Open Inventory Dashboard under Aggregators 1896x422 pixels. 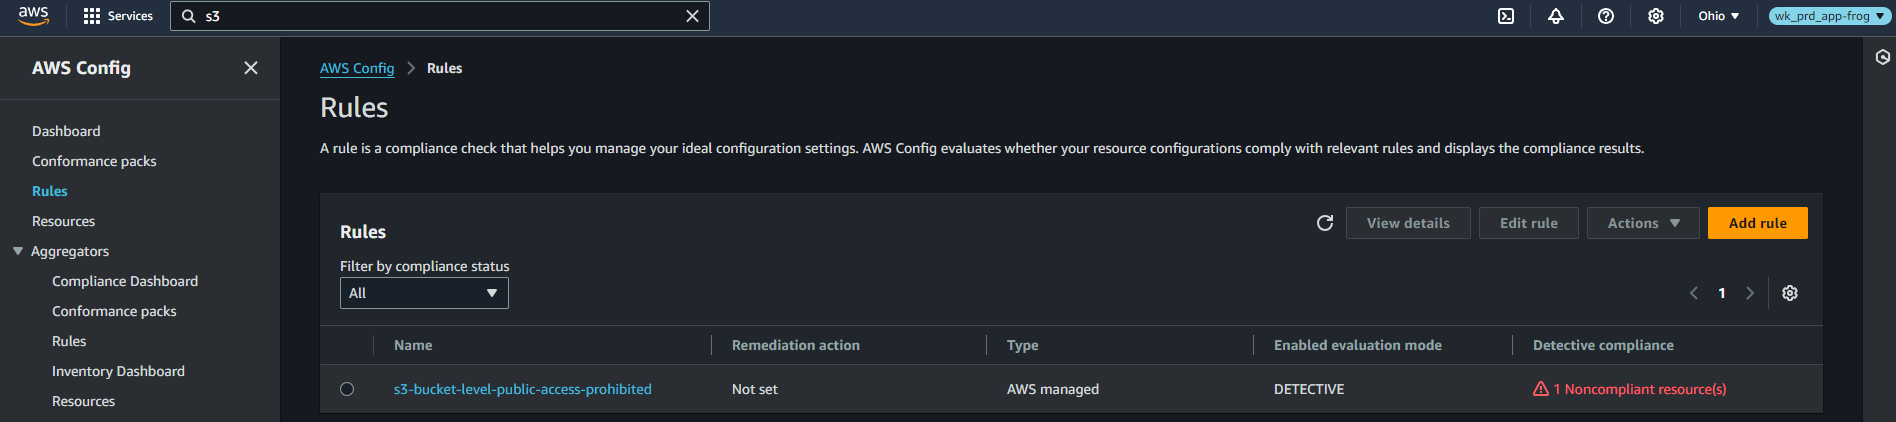[118, 371]
